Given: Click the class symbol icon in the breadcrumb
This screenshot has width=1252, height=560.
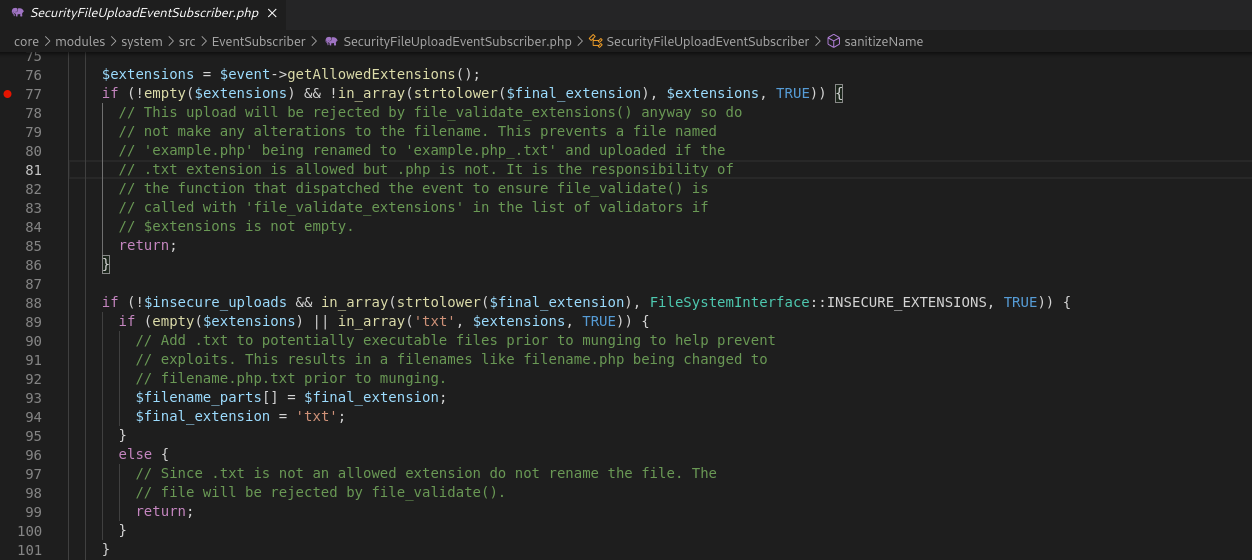Looking at the screenshot, I should (x=595, y=42).
